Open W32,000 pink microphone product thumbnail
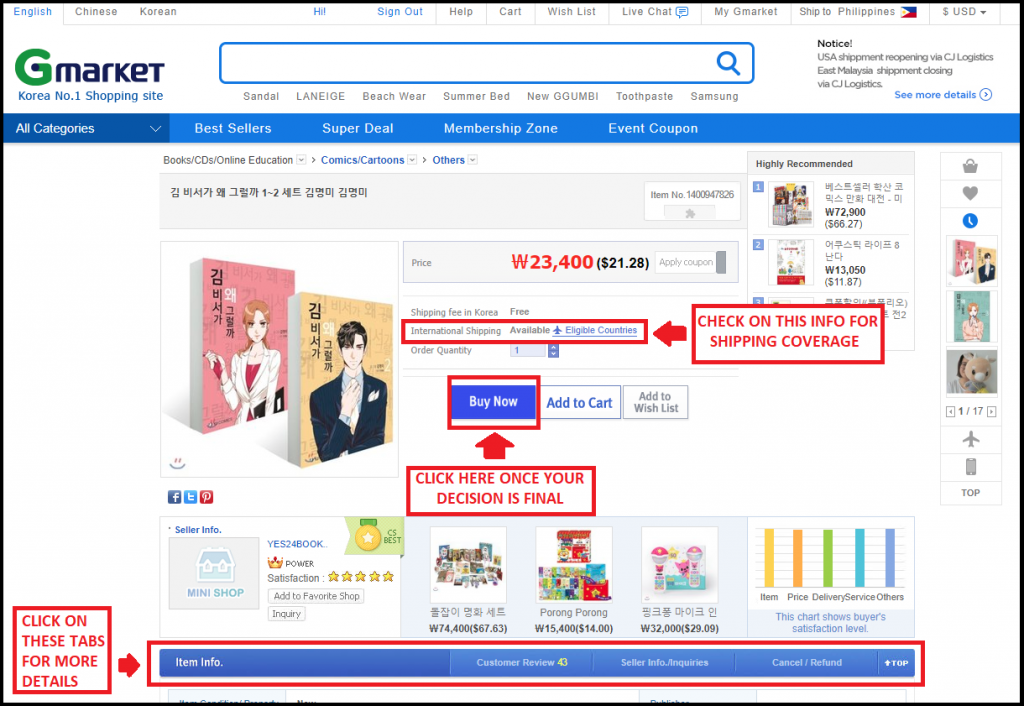Screen dimensions: 1024x706 [679, 565]
